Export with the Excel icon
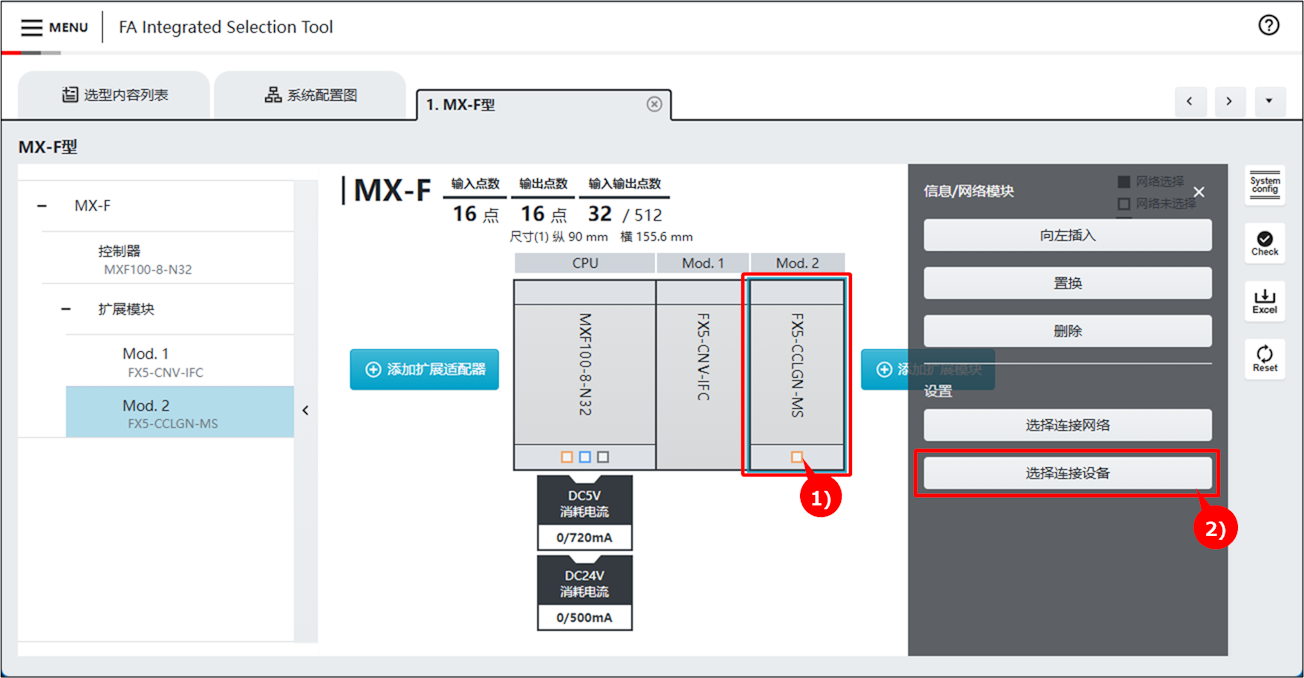The width and height of the screenshot is (1304, 678). click(1264, 300)
